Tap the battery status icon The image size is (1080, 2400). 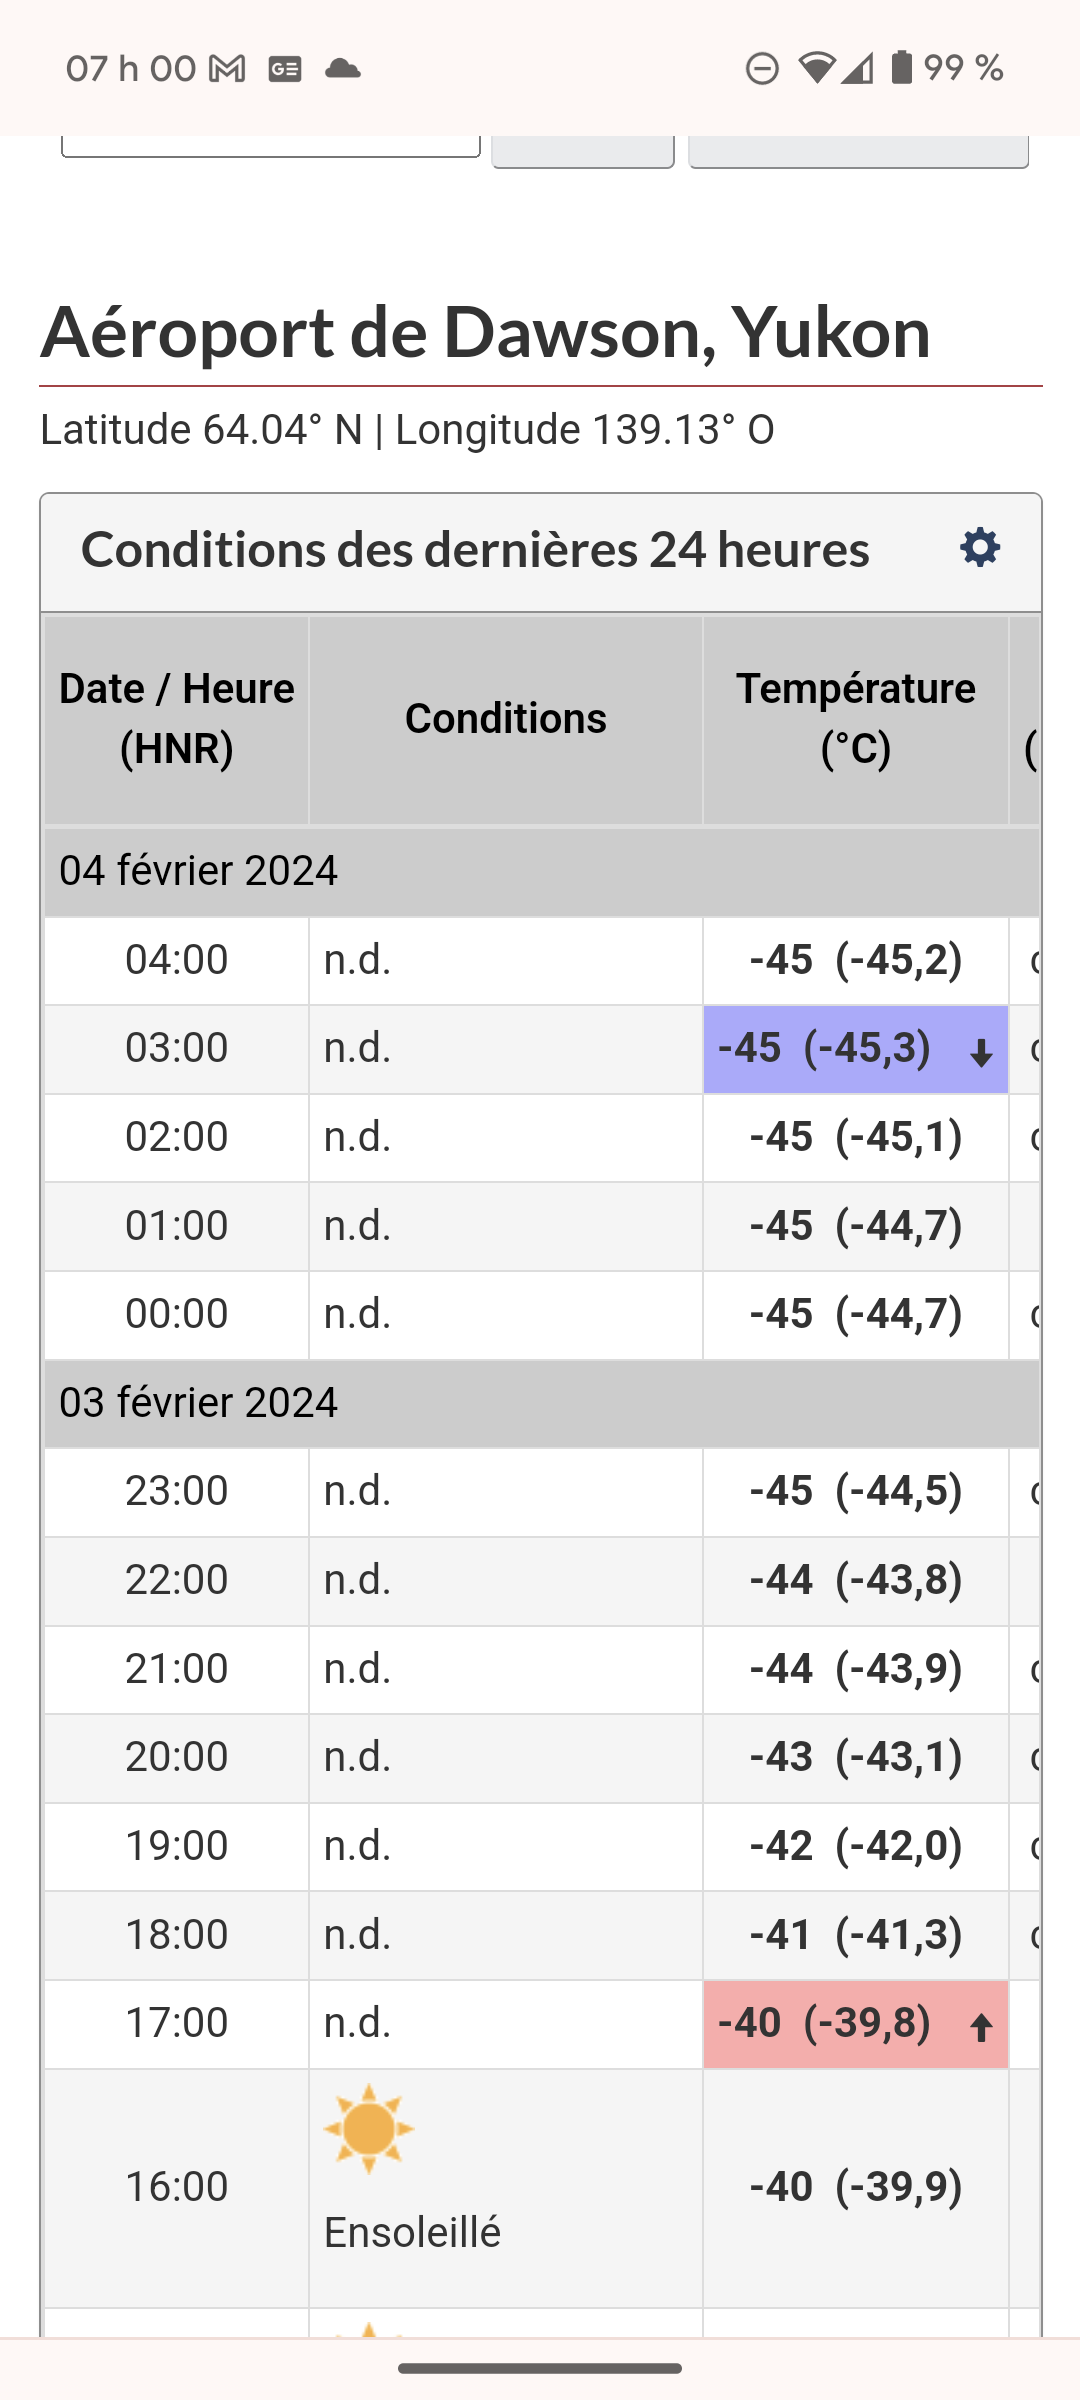901,68
